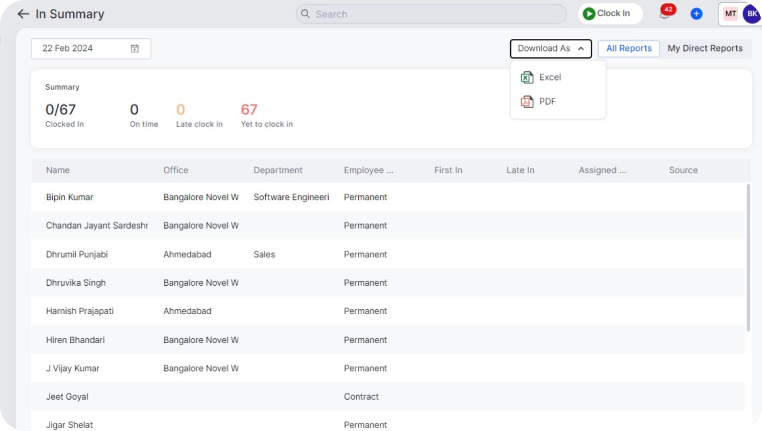Screen dimensions: 762x431
Task: Click the Assigned column header
Action: point(602,170)
